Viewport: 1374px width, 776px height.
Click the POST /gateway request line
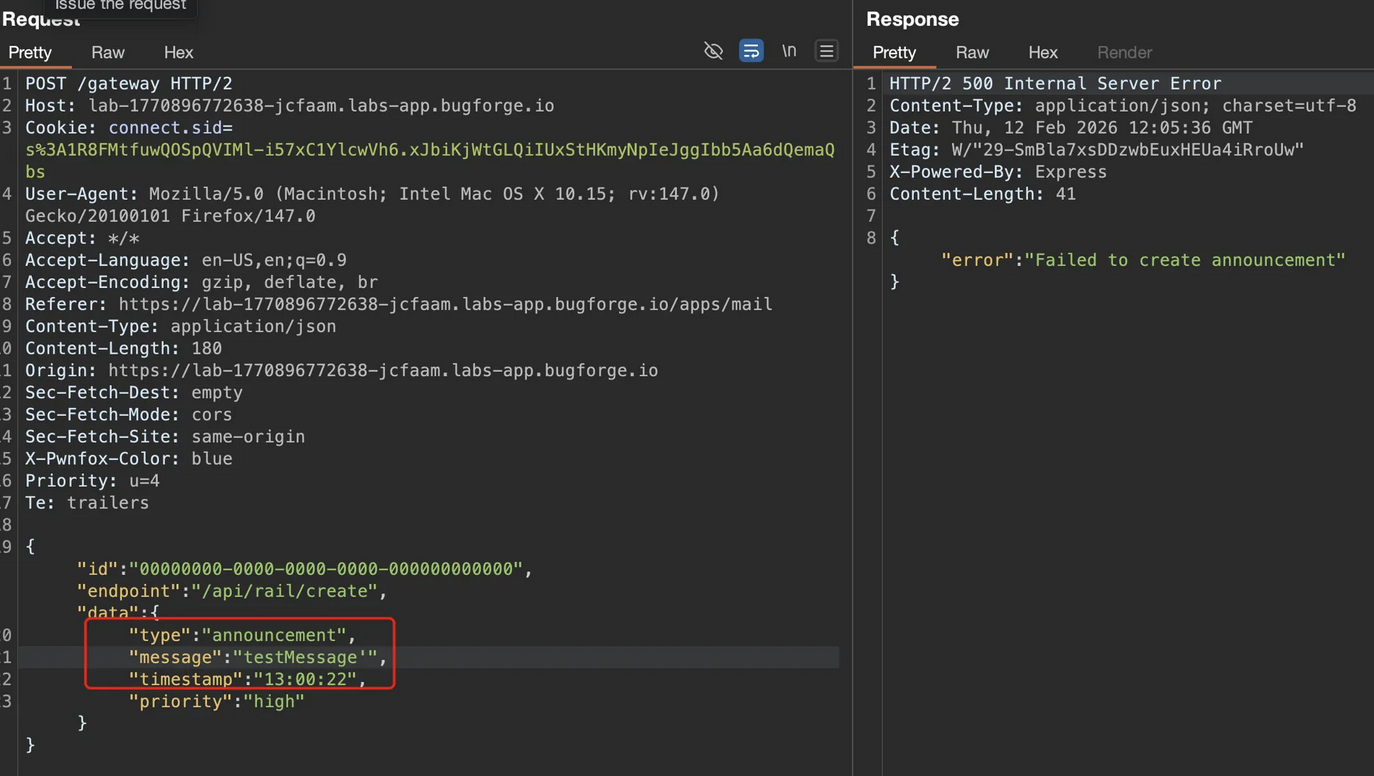(x=128, y=84)
